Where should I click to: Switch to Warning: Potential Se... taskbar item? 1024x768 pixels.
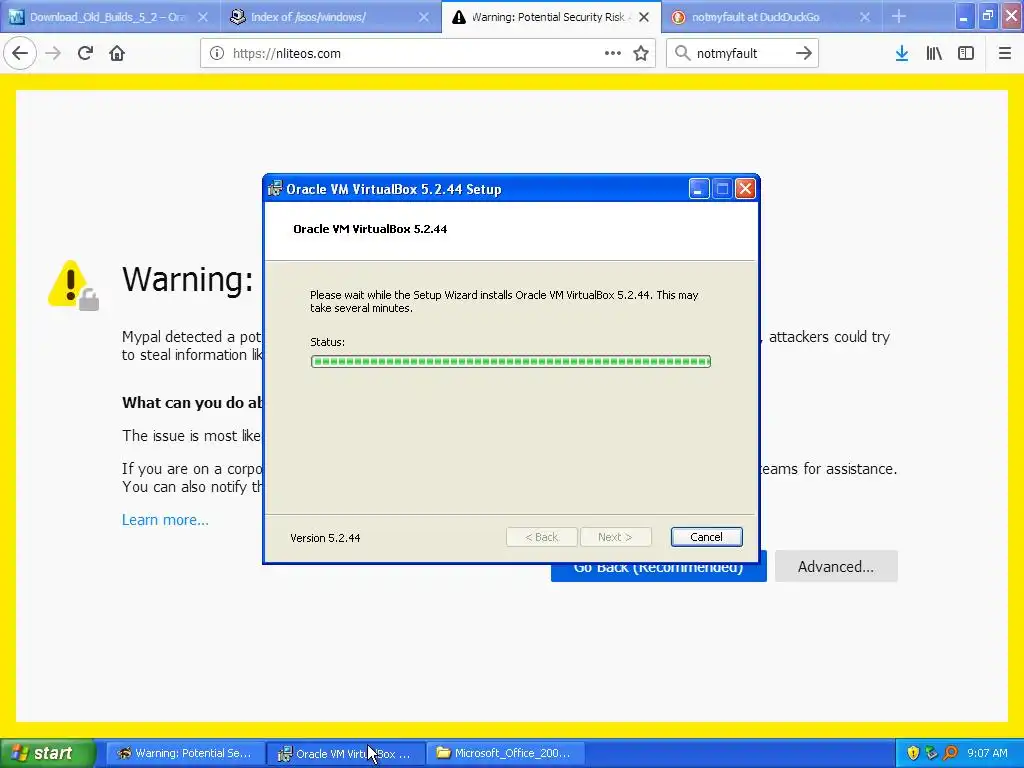[185, 754]
